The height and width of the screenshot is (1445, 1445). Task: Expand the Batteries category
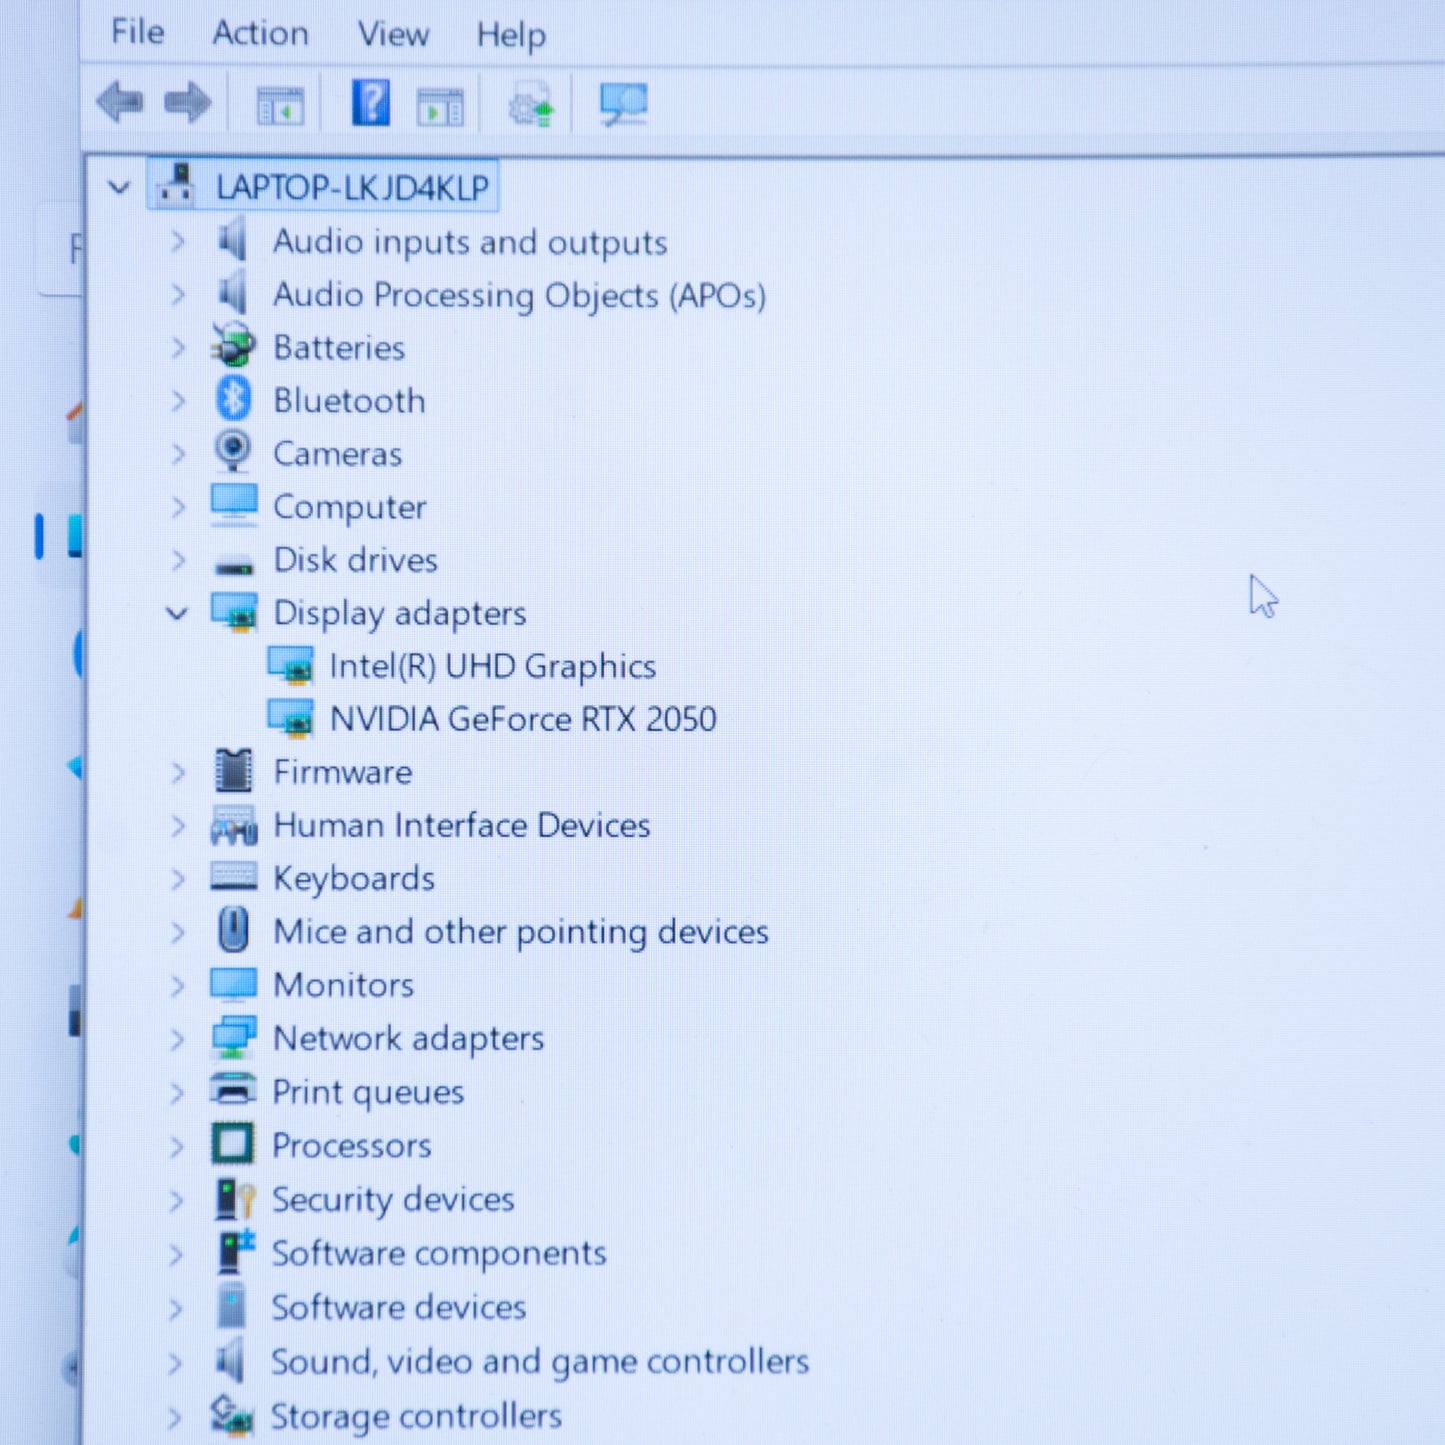(x=178, y=348)
